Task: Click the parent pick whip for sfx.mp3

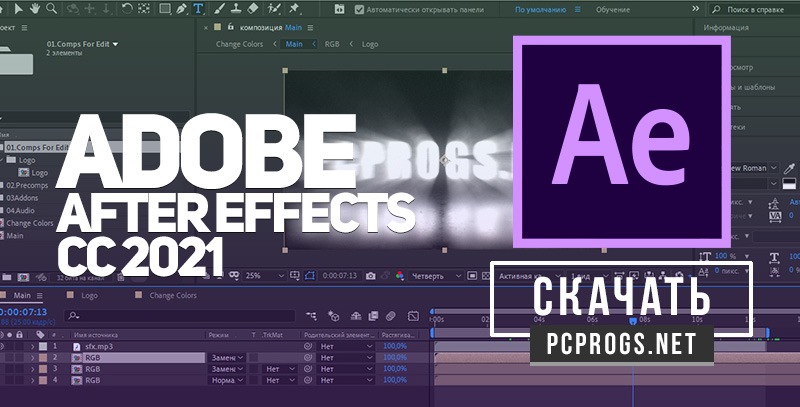Action: (308, 346)
